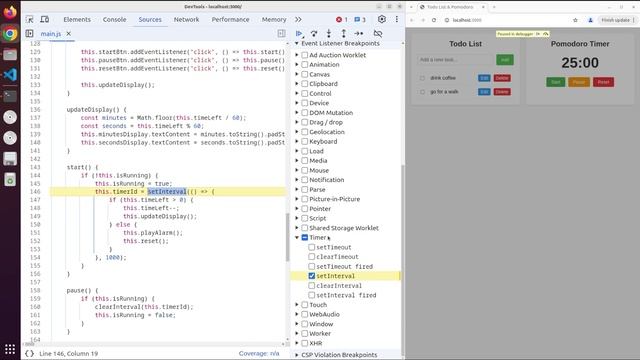Open Files manager from the dock
Image resolution: width=640 pixels, height=360 pixels.
[x=10, y=54]
